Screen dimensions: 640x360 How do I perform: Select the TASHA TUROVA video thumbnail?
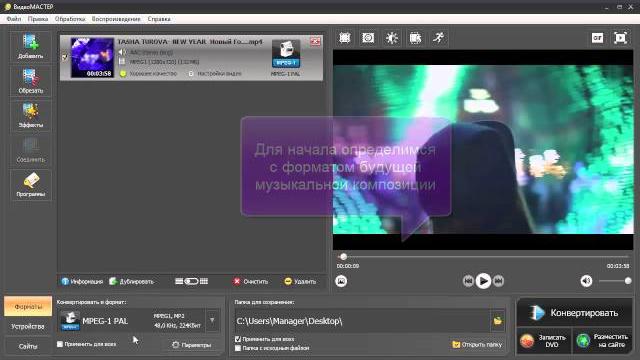pos(92,58)
